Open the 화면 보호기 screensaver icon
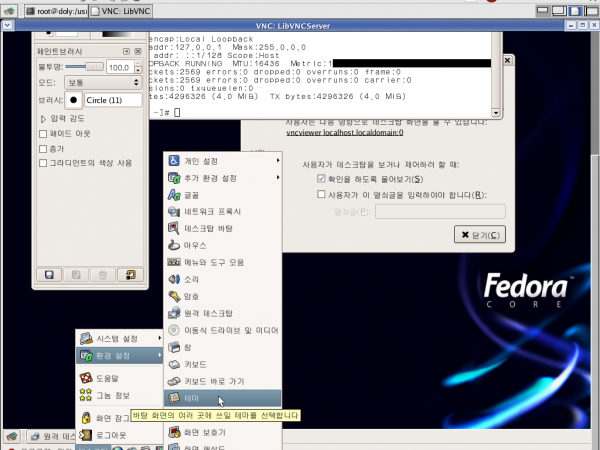The width and height of the screenshot is (600, 450). (x=174, y=432)
